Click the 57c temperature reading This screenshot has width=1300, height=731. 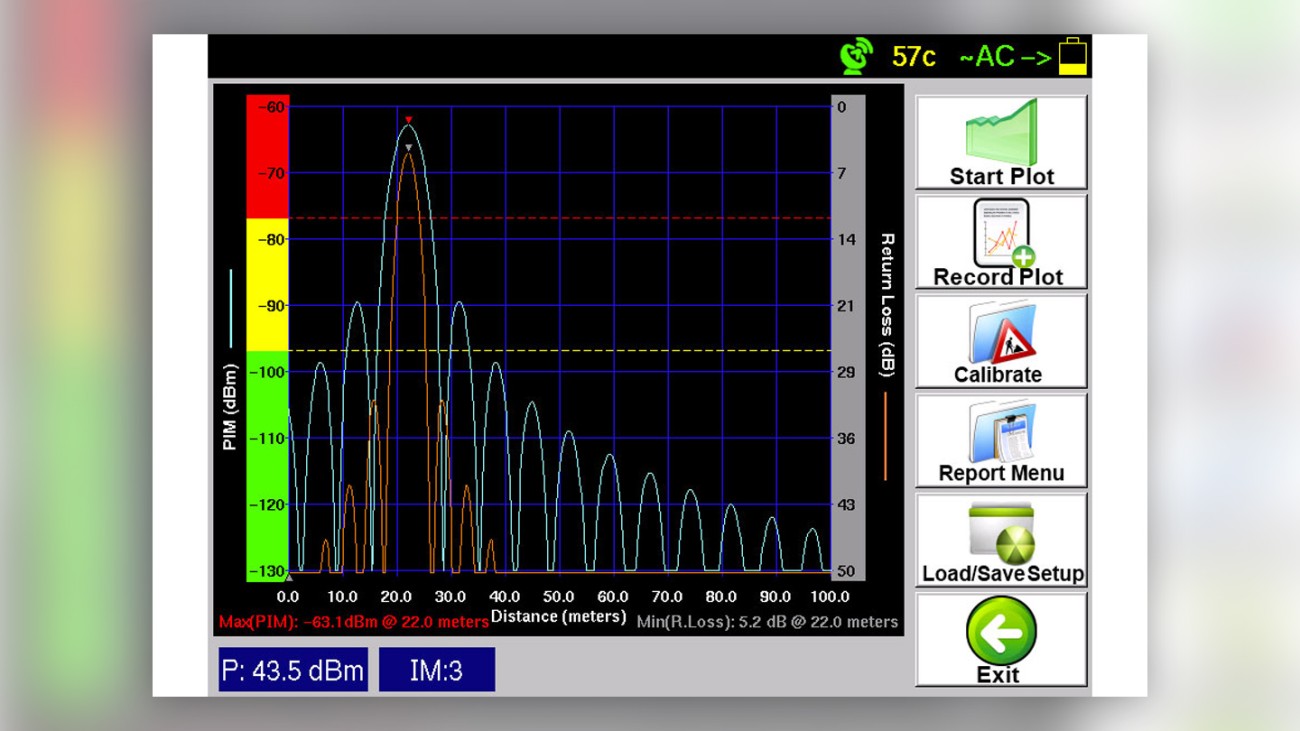(914, 57)
